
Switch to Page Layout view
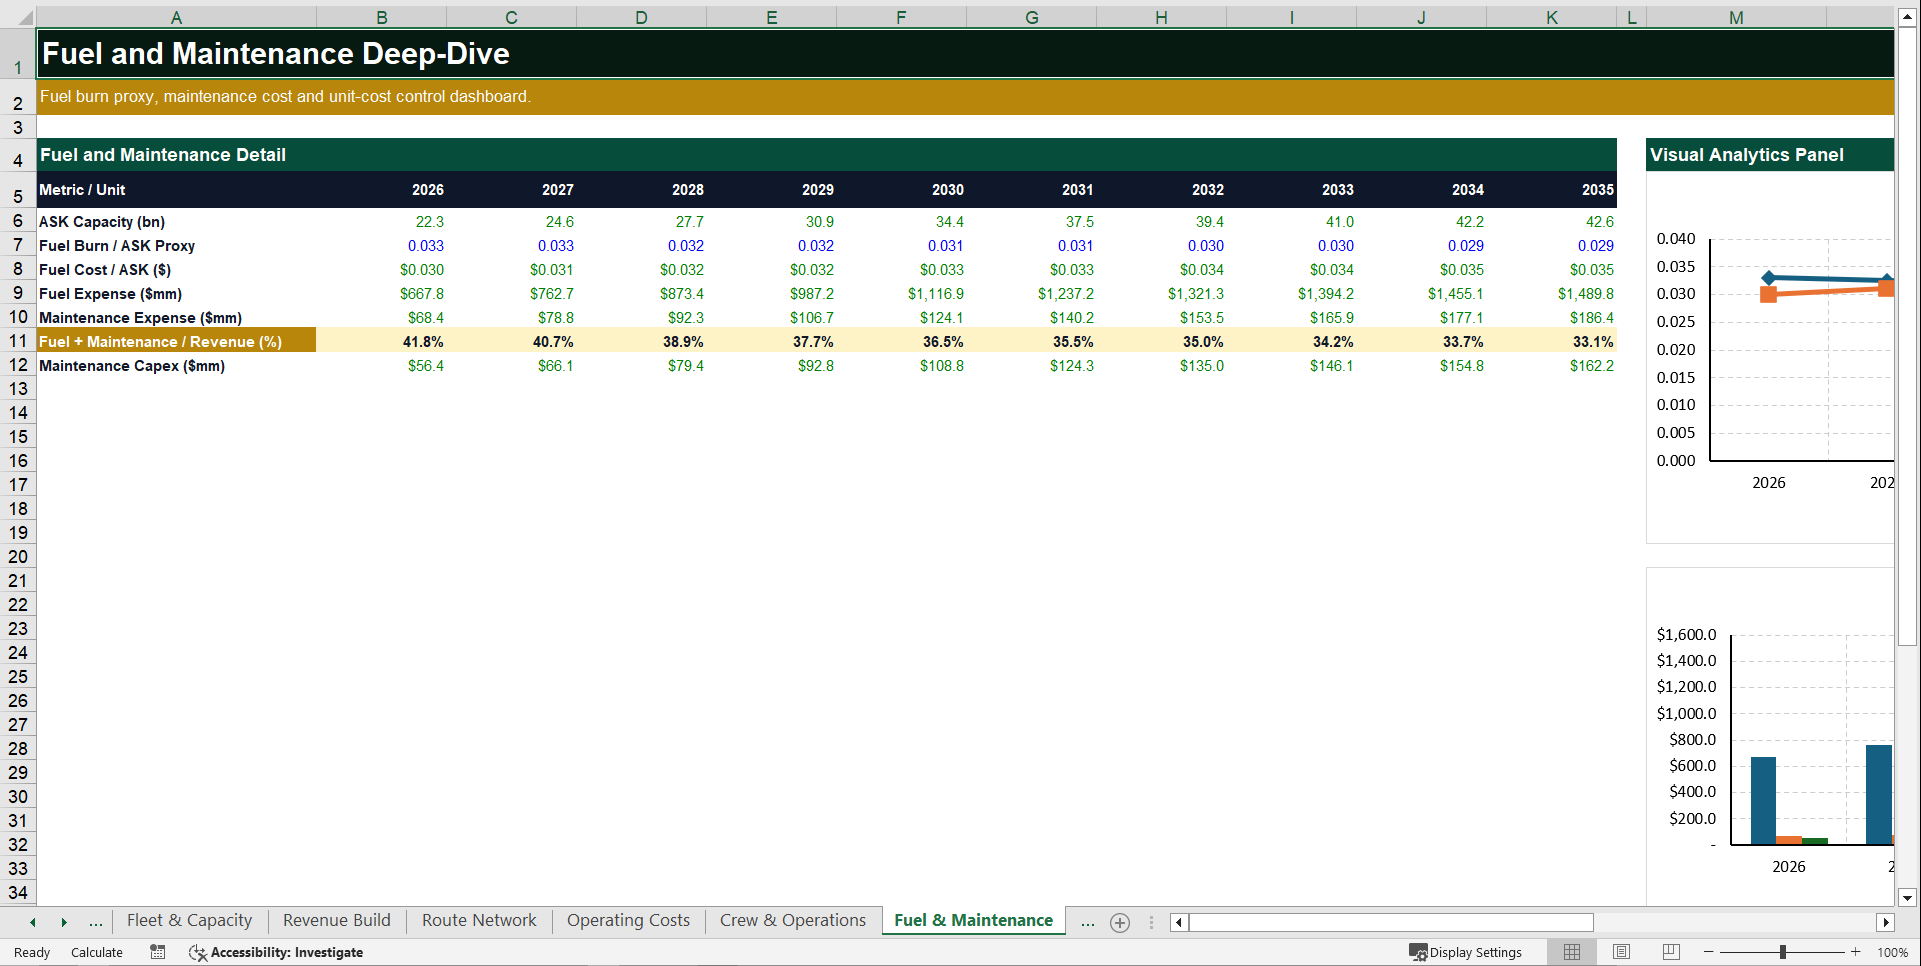point(1621,952)
